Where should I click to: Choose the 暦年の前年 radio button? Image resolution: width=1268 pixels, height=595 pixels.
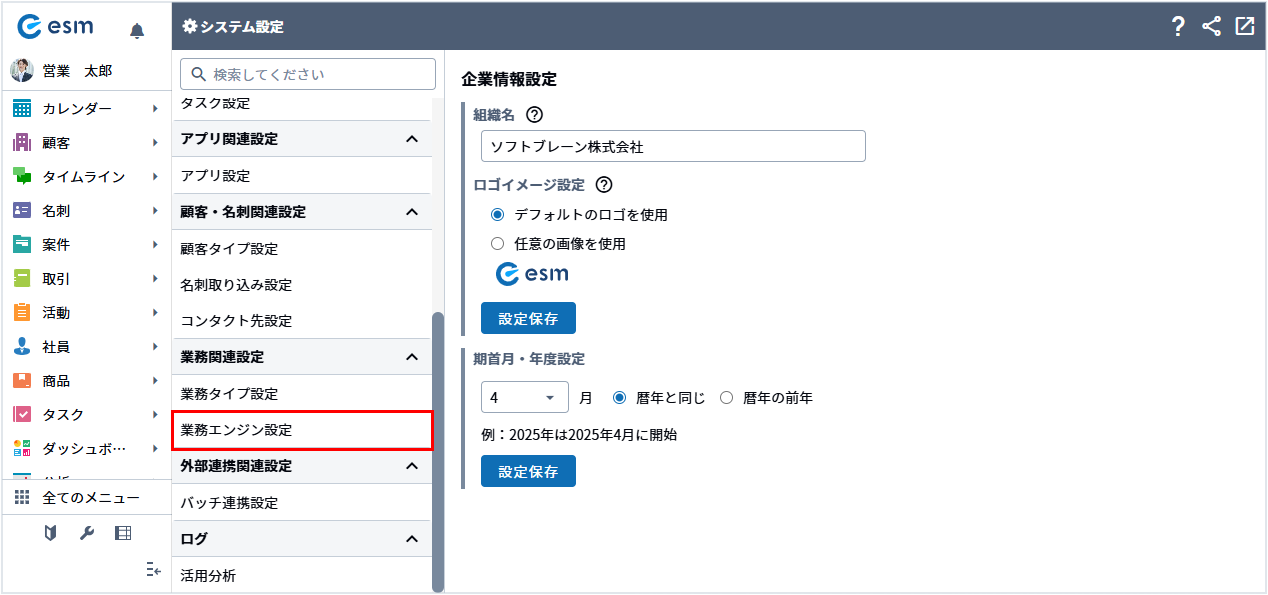tap(727, 398)
